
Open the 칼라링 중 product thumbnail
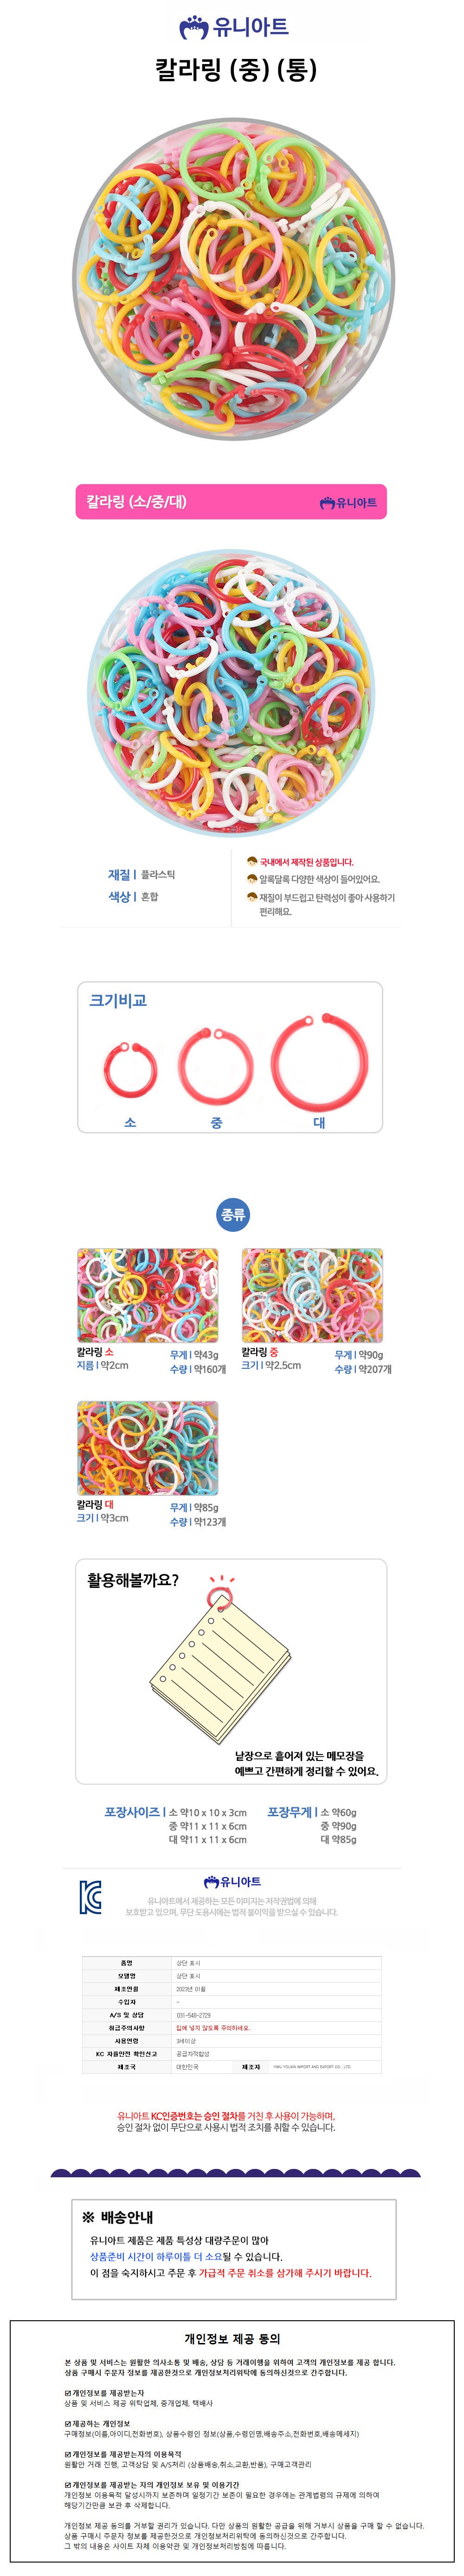312,1295
